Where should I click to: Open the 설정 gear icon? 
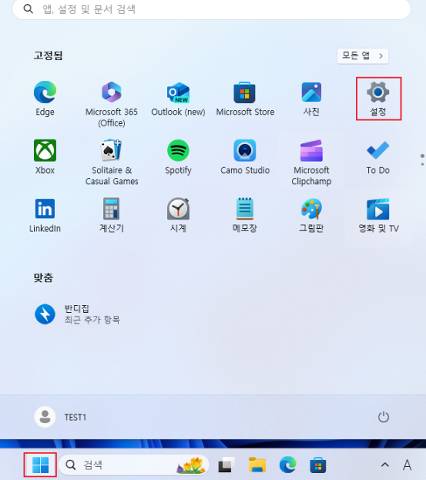click(378, 99)
